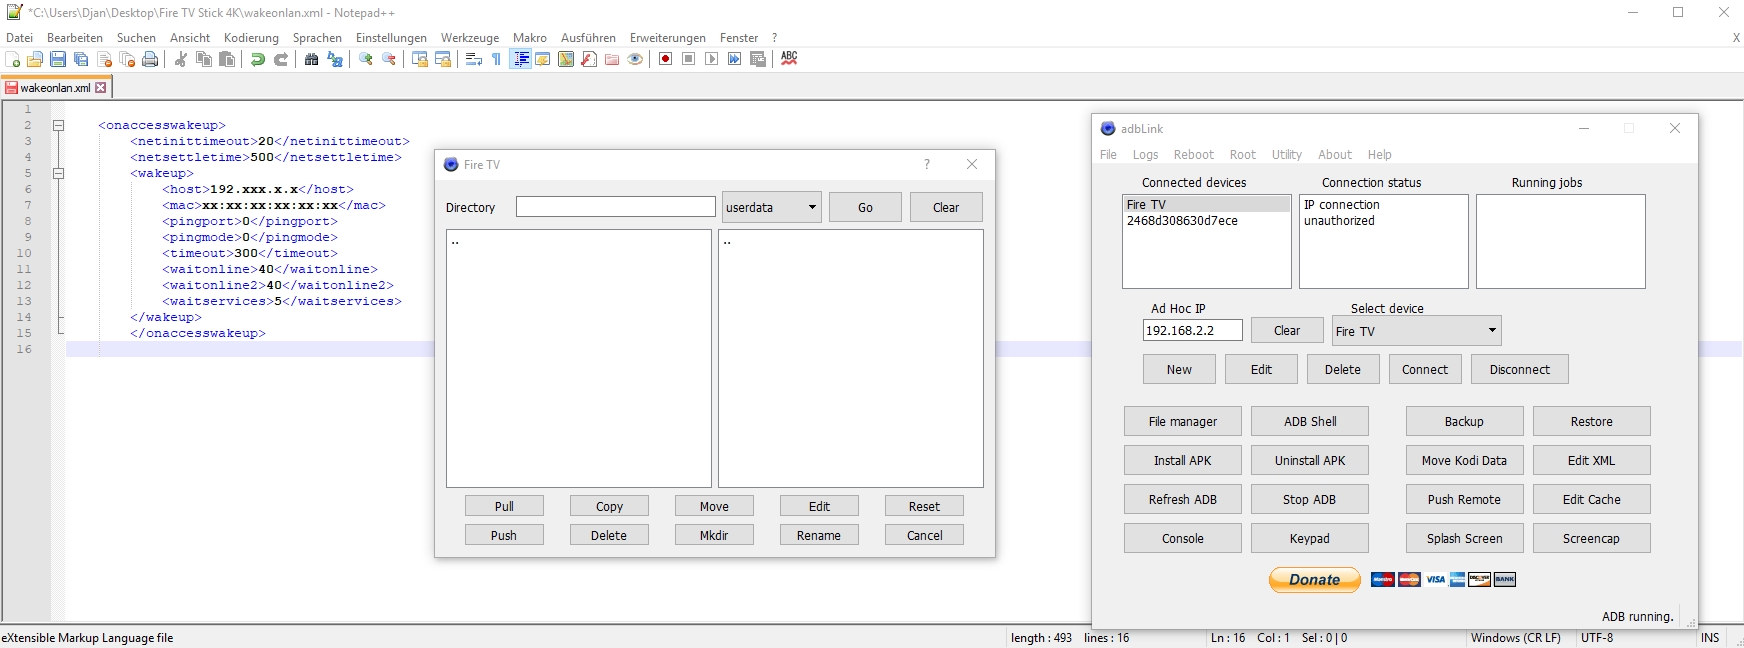
Task: Collapse the wakeup fold marker at line 5
Action: [58, 173]
